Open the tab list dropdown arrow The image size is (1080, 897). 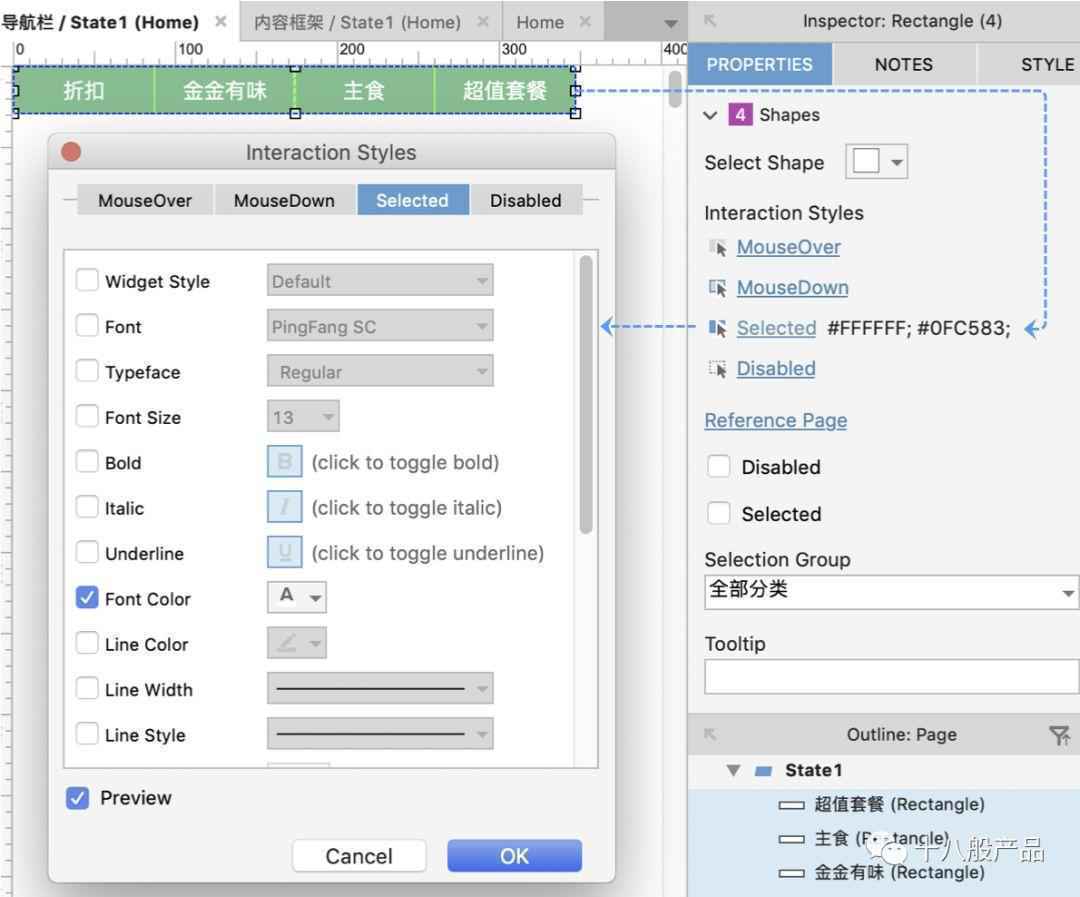[x=670, y=23]
